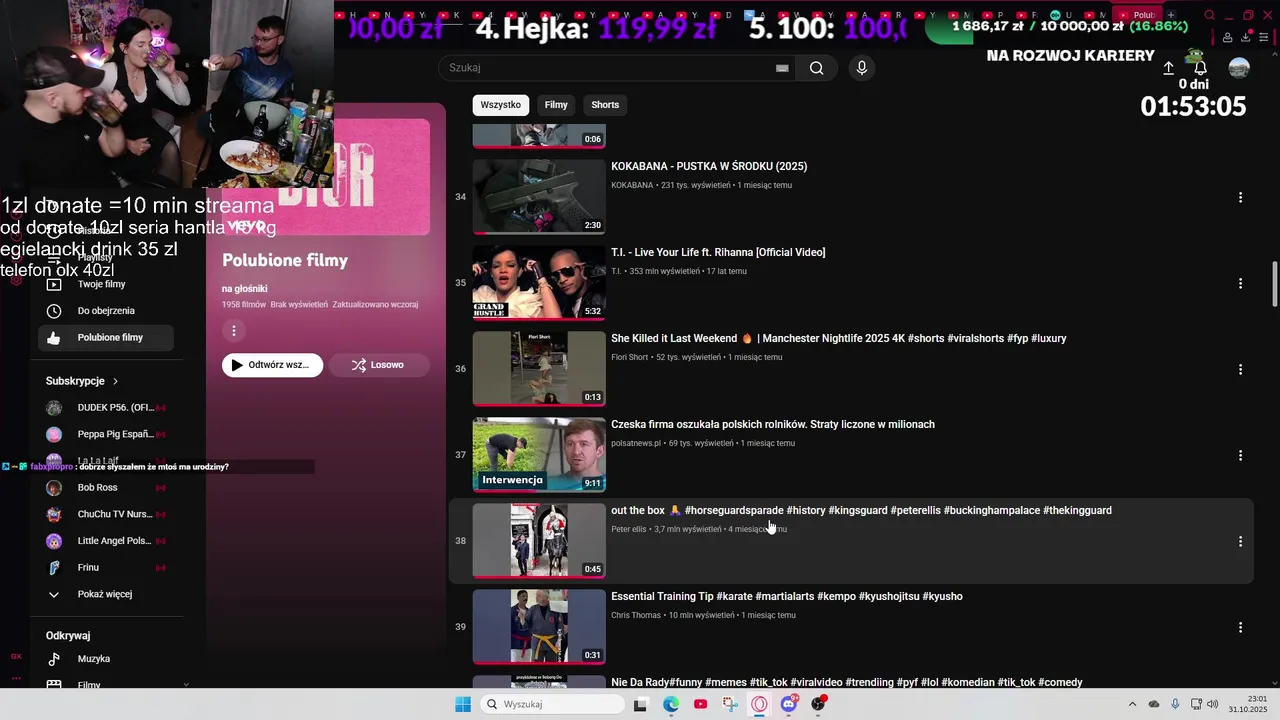Open Bob Ross channel subscription
Screen dimensions: 1280x720
coord(106,488)
